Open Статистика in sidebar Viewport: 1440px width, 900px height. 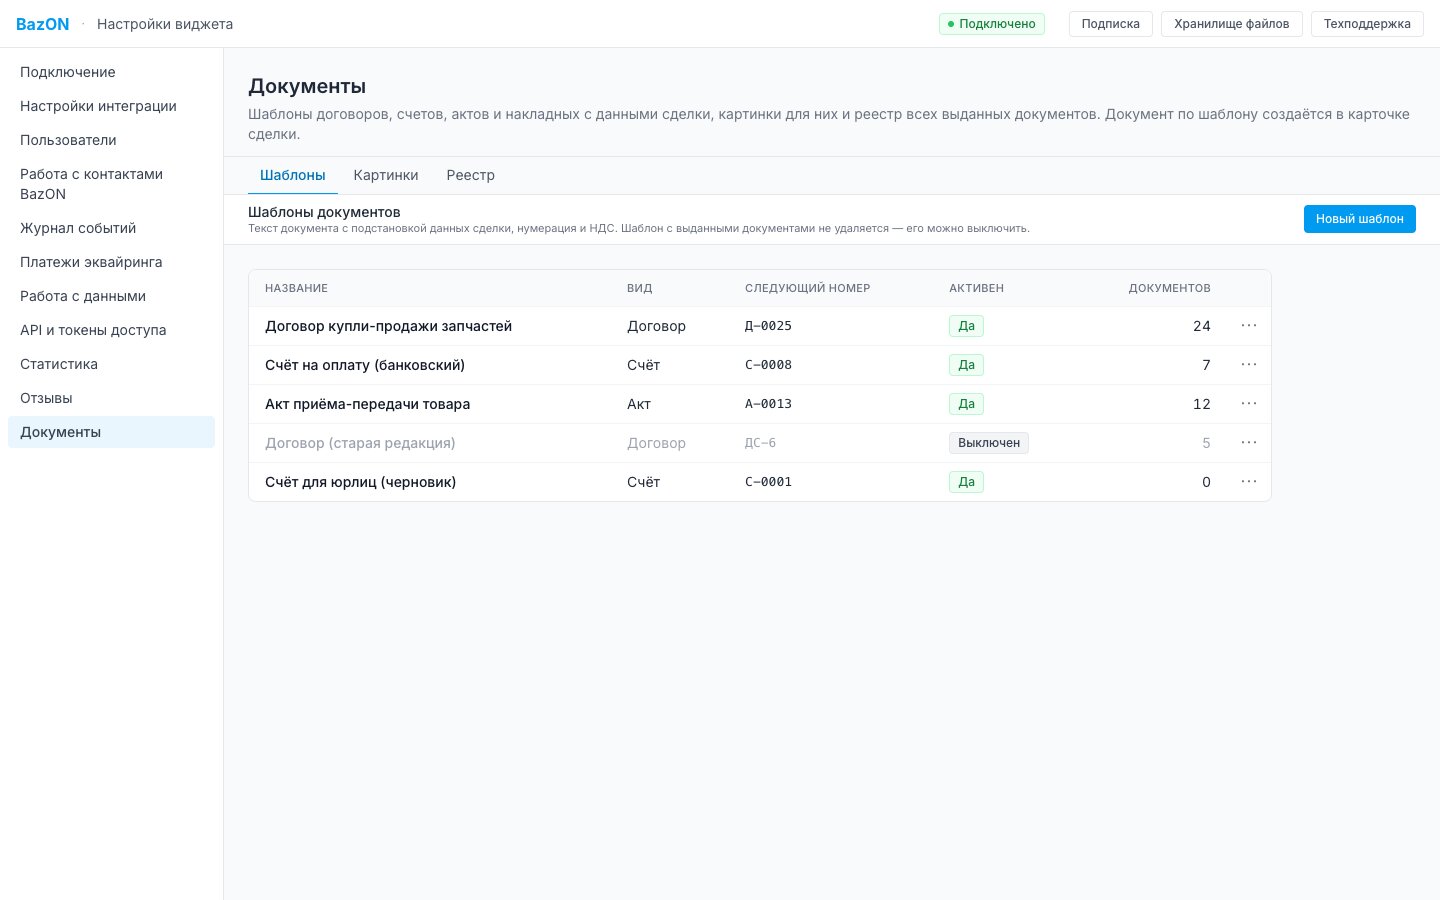coord(111,364)
